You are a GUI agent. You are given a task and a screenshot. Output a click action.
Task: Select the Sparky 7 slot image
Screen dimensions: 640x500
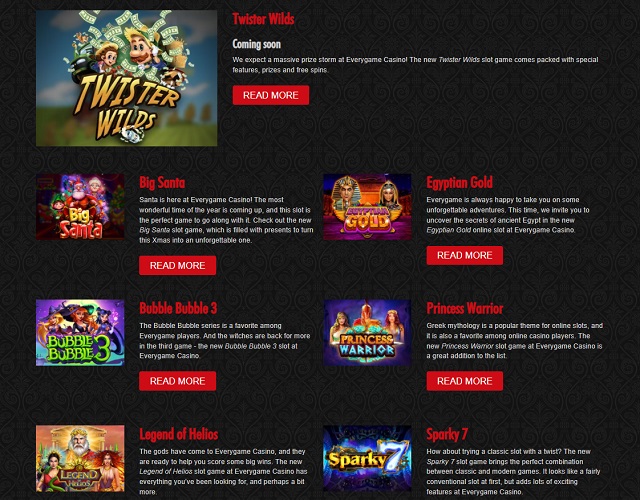[x=367, y=458]
